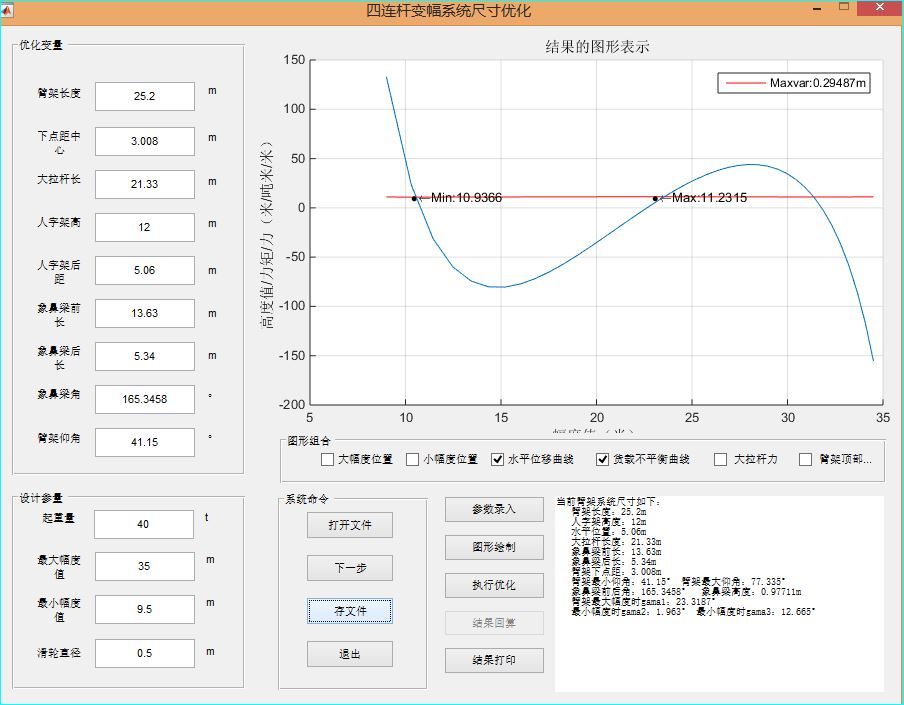Tick the 大拉杆力 checkbox
Screen dimensions: 904x705
pos(720,460)
